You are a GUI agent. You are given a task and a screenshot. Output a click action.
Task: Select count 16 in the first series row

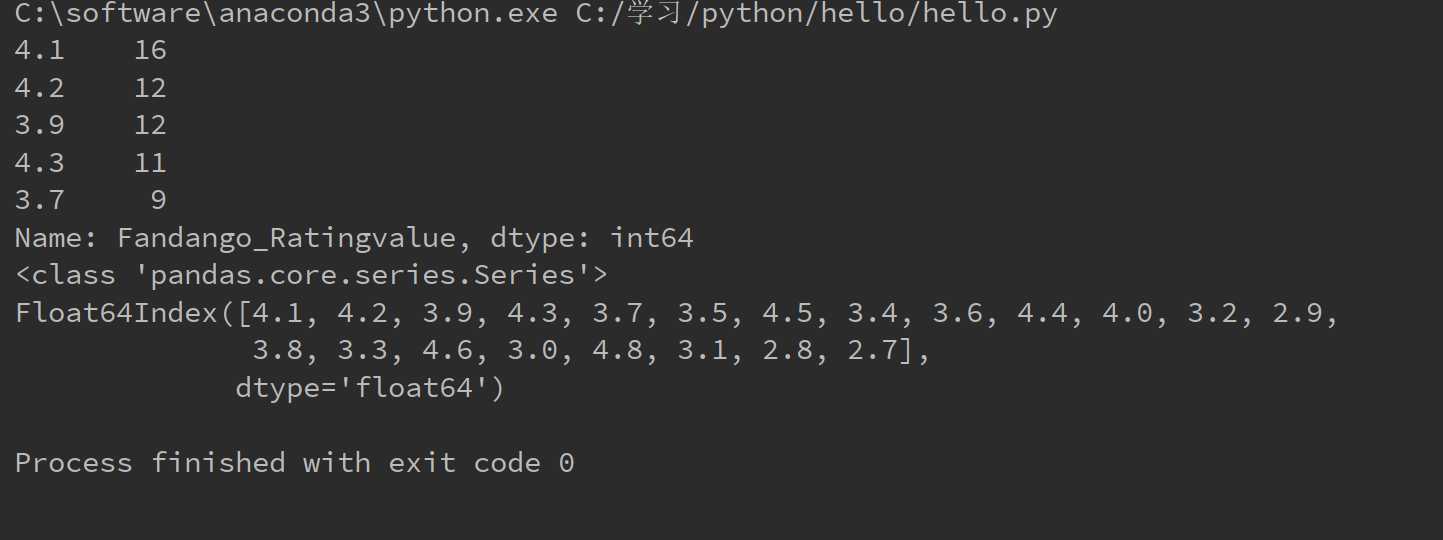150,50
